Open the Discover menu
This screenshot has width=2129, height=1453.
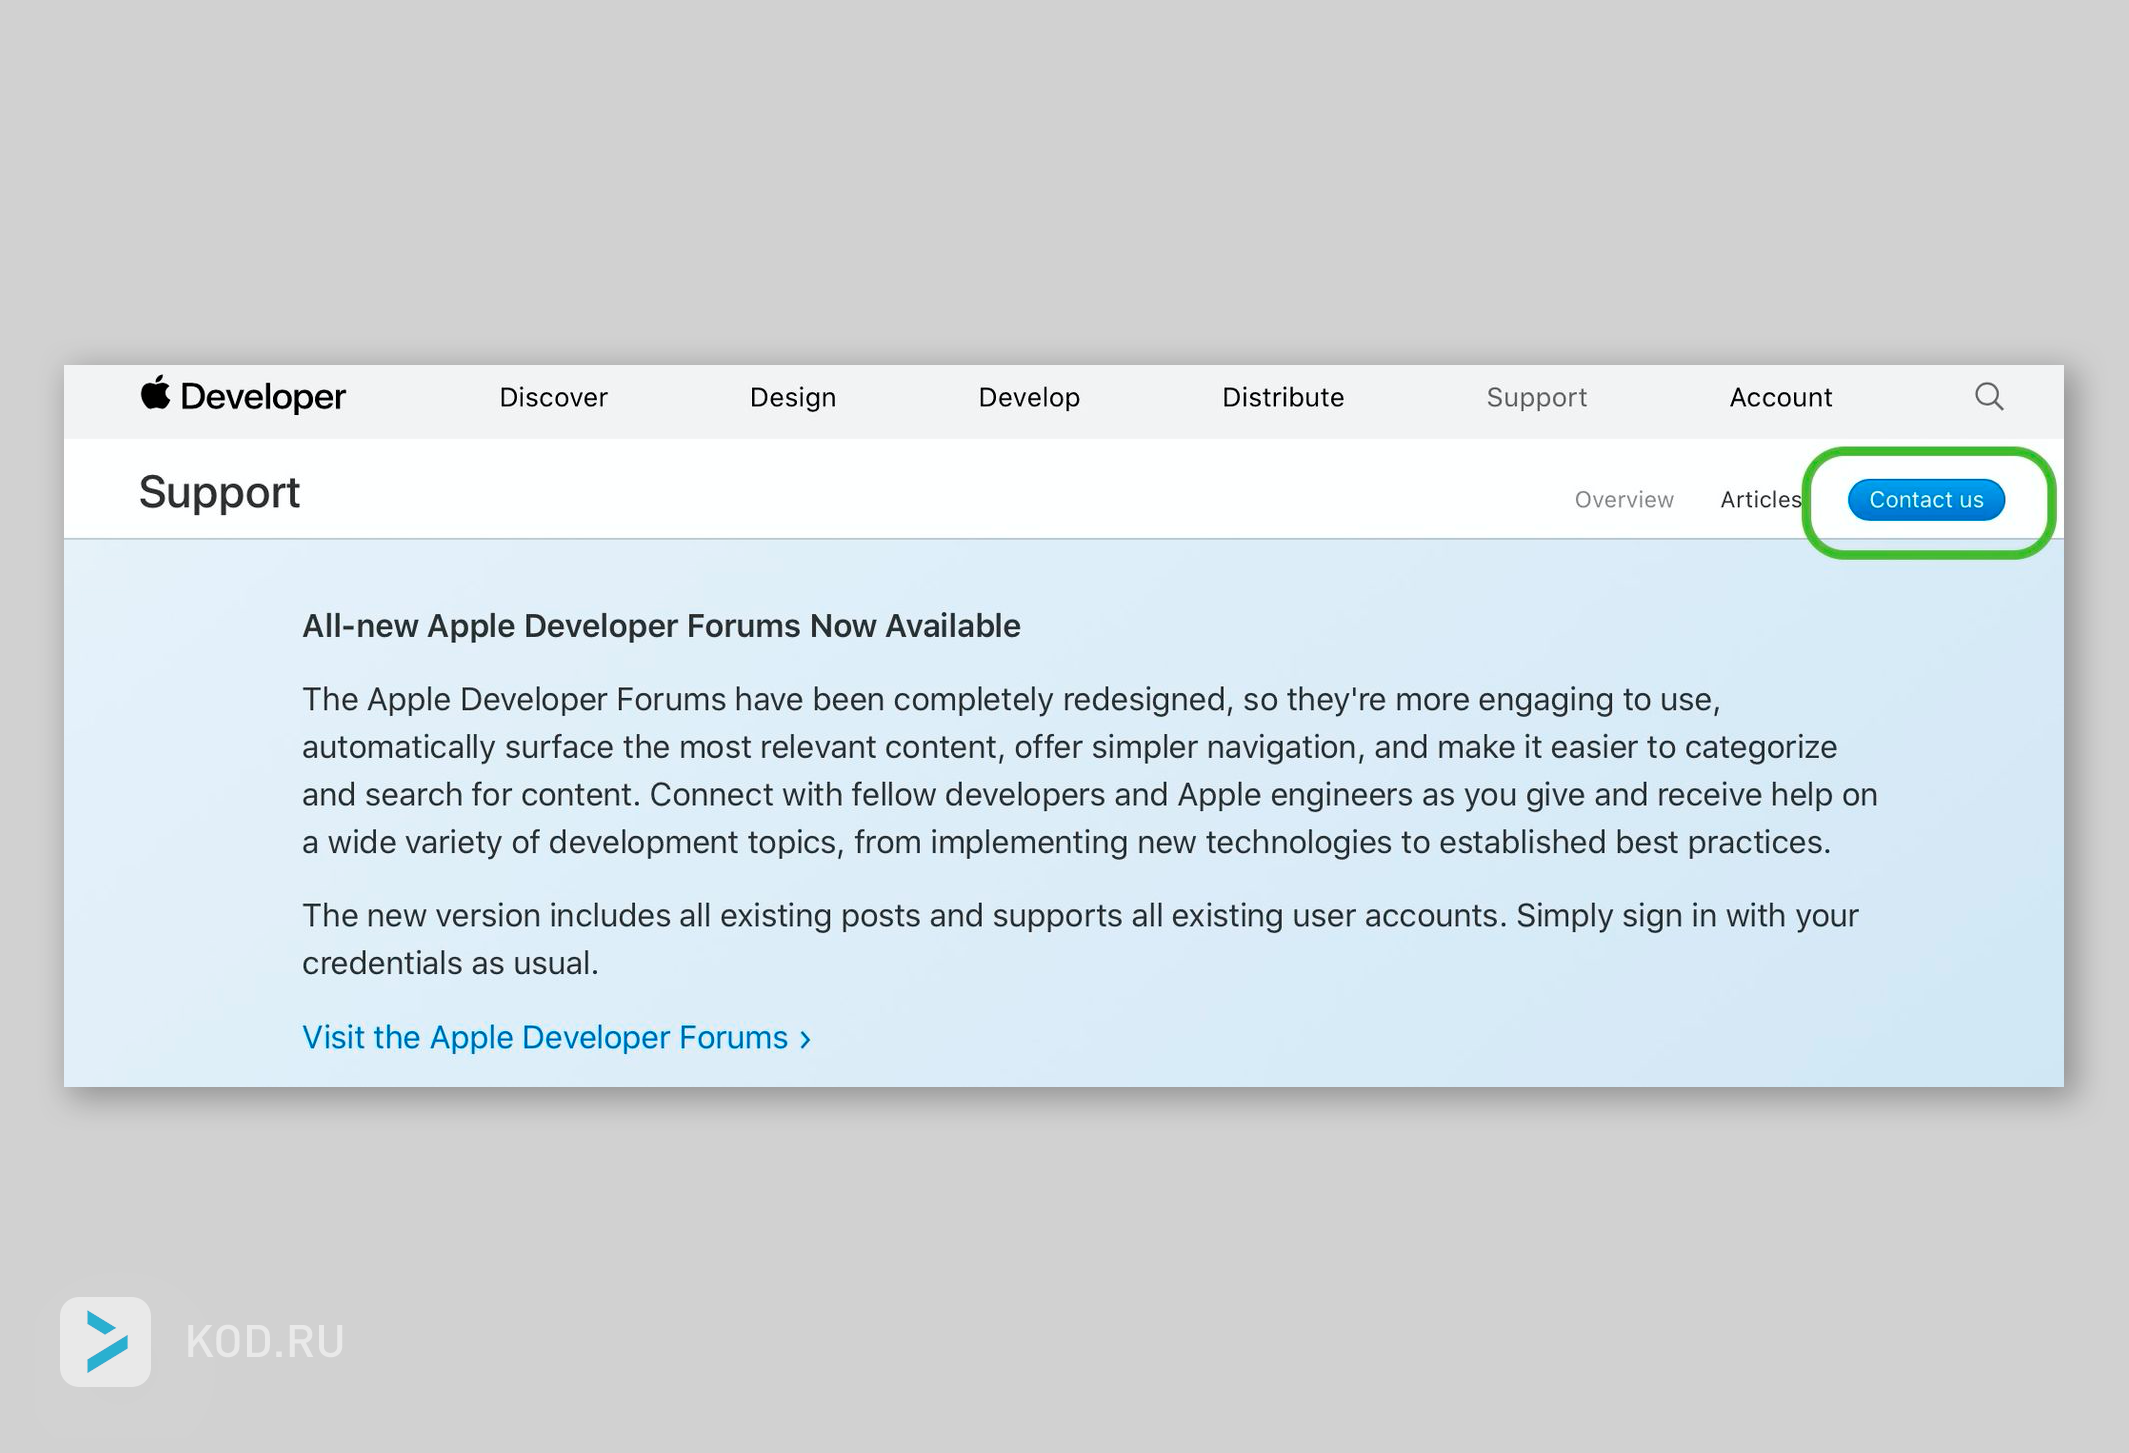coord(553,398)
